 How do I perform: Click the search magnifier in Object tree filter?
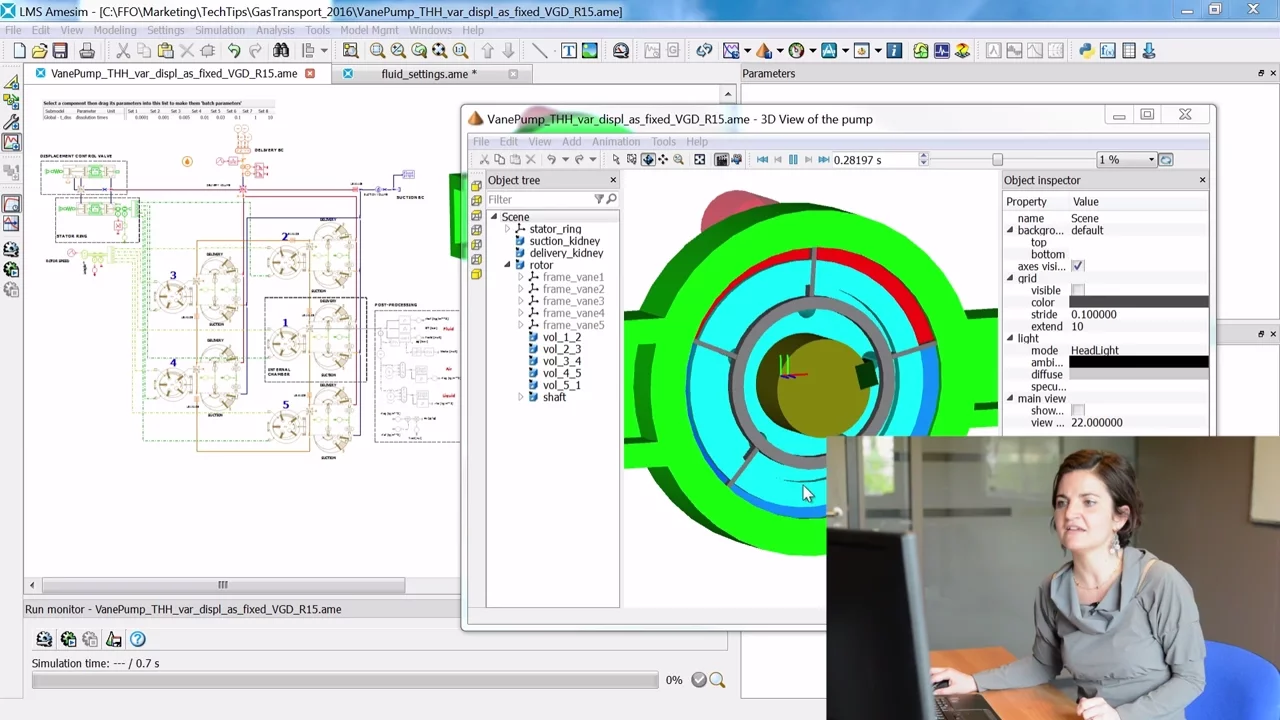611,199
